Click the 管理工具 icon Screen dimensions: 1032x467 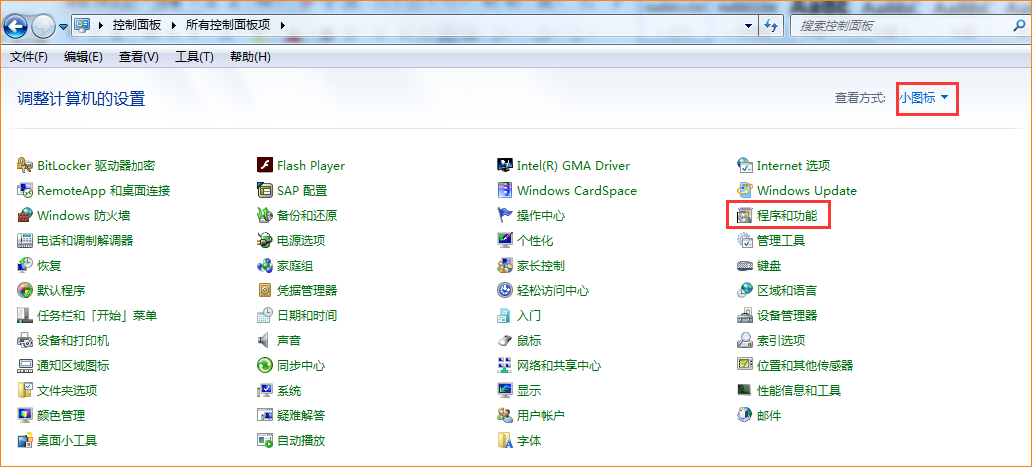point(744,241)
